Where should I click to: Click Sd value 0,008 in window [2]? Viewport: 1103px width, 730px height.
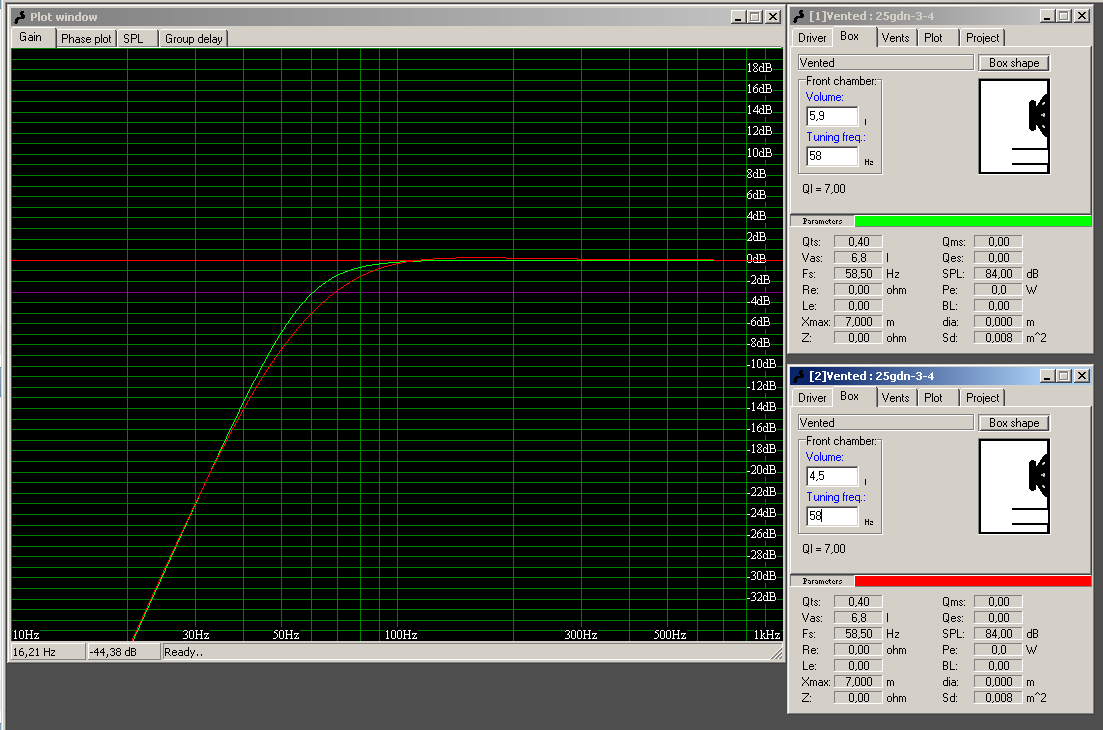click(998, 698)
